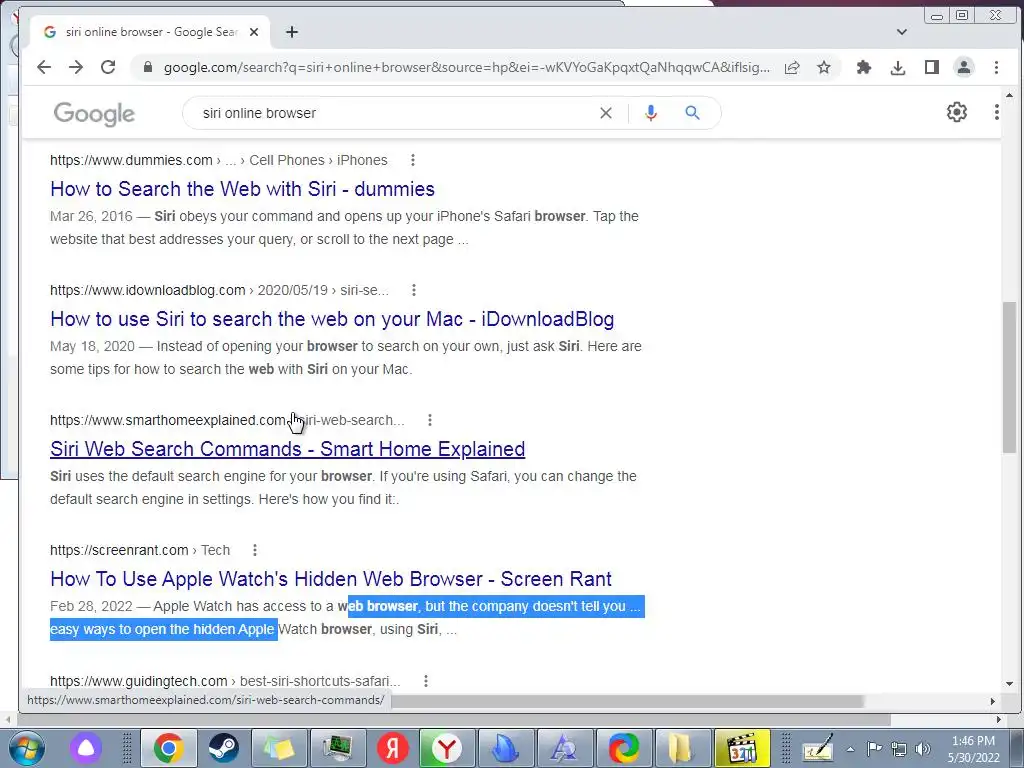Open Google page options dots
This screenshot has height=768, width=1024.
997,112
